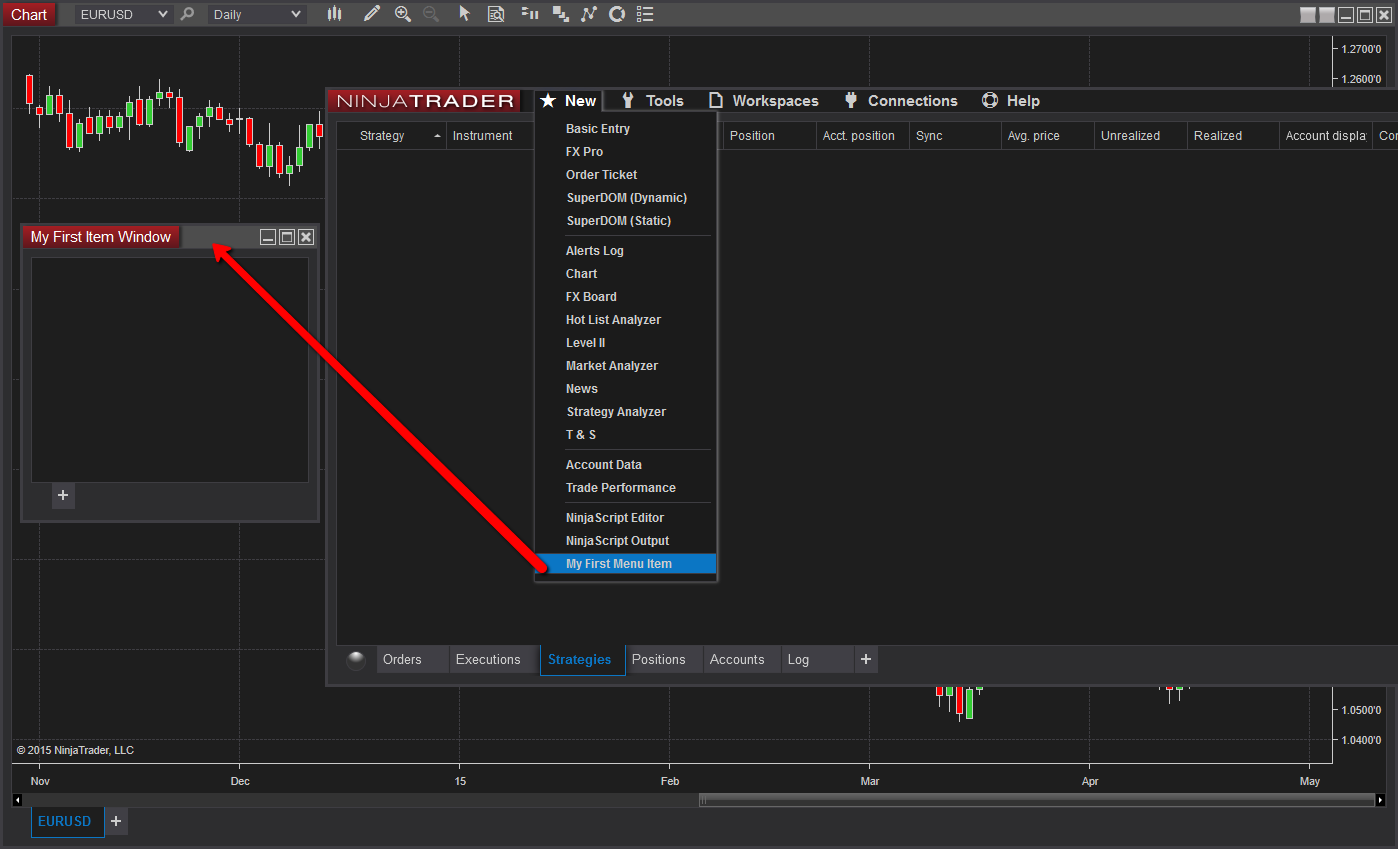This screenshot has width=1398, height=849.
Task: Add a tab in My First Item Window
Action: 63,496
